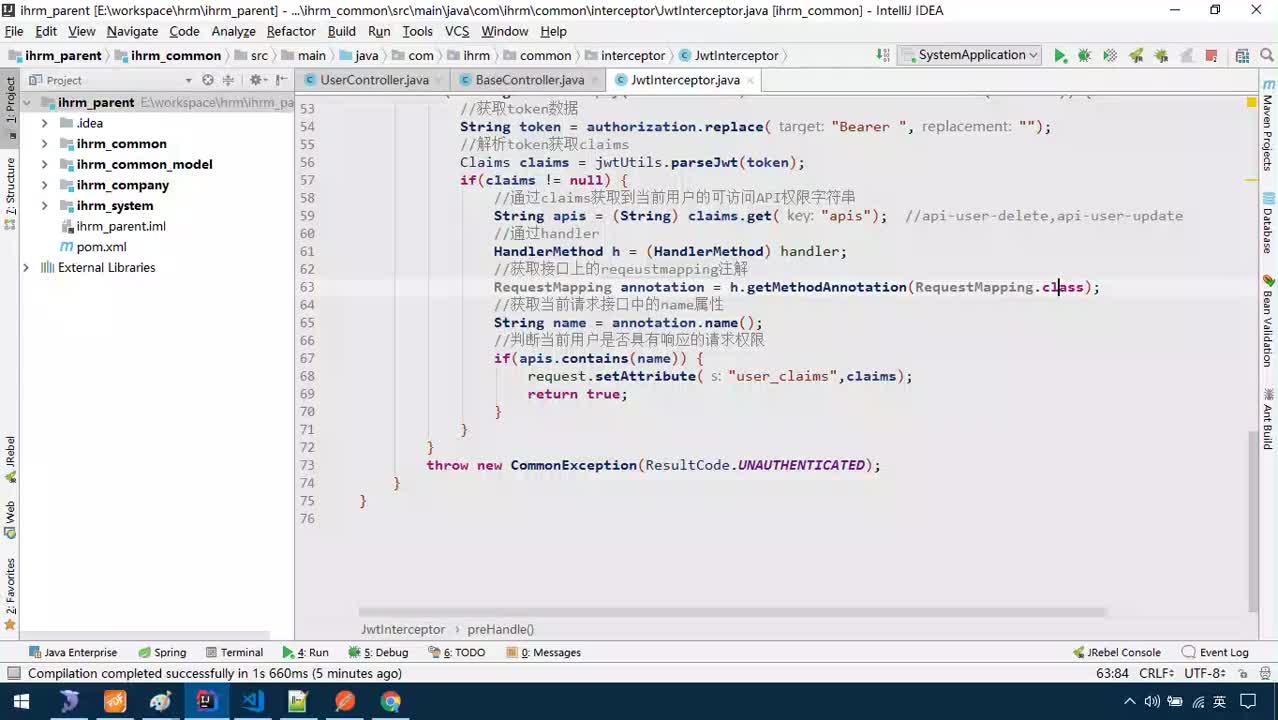Open the Visual Studio Code taskbar icon

click(253, 702)
